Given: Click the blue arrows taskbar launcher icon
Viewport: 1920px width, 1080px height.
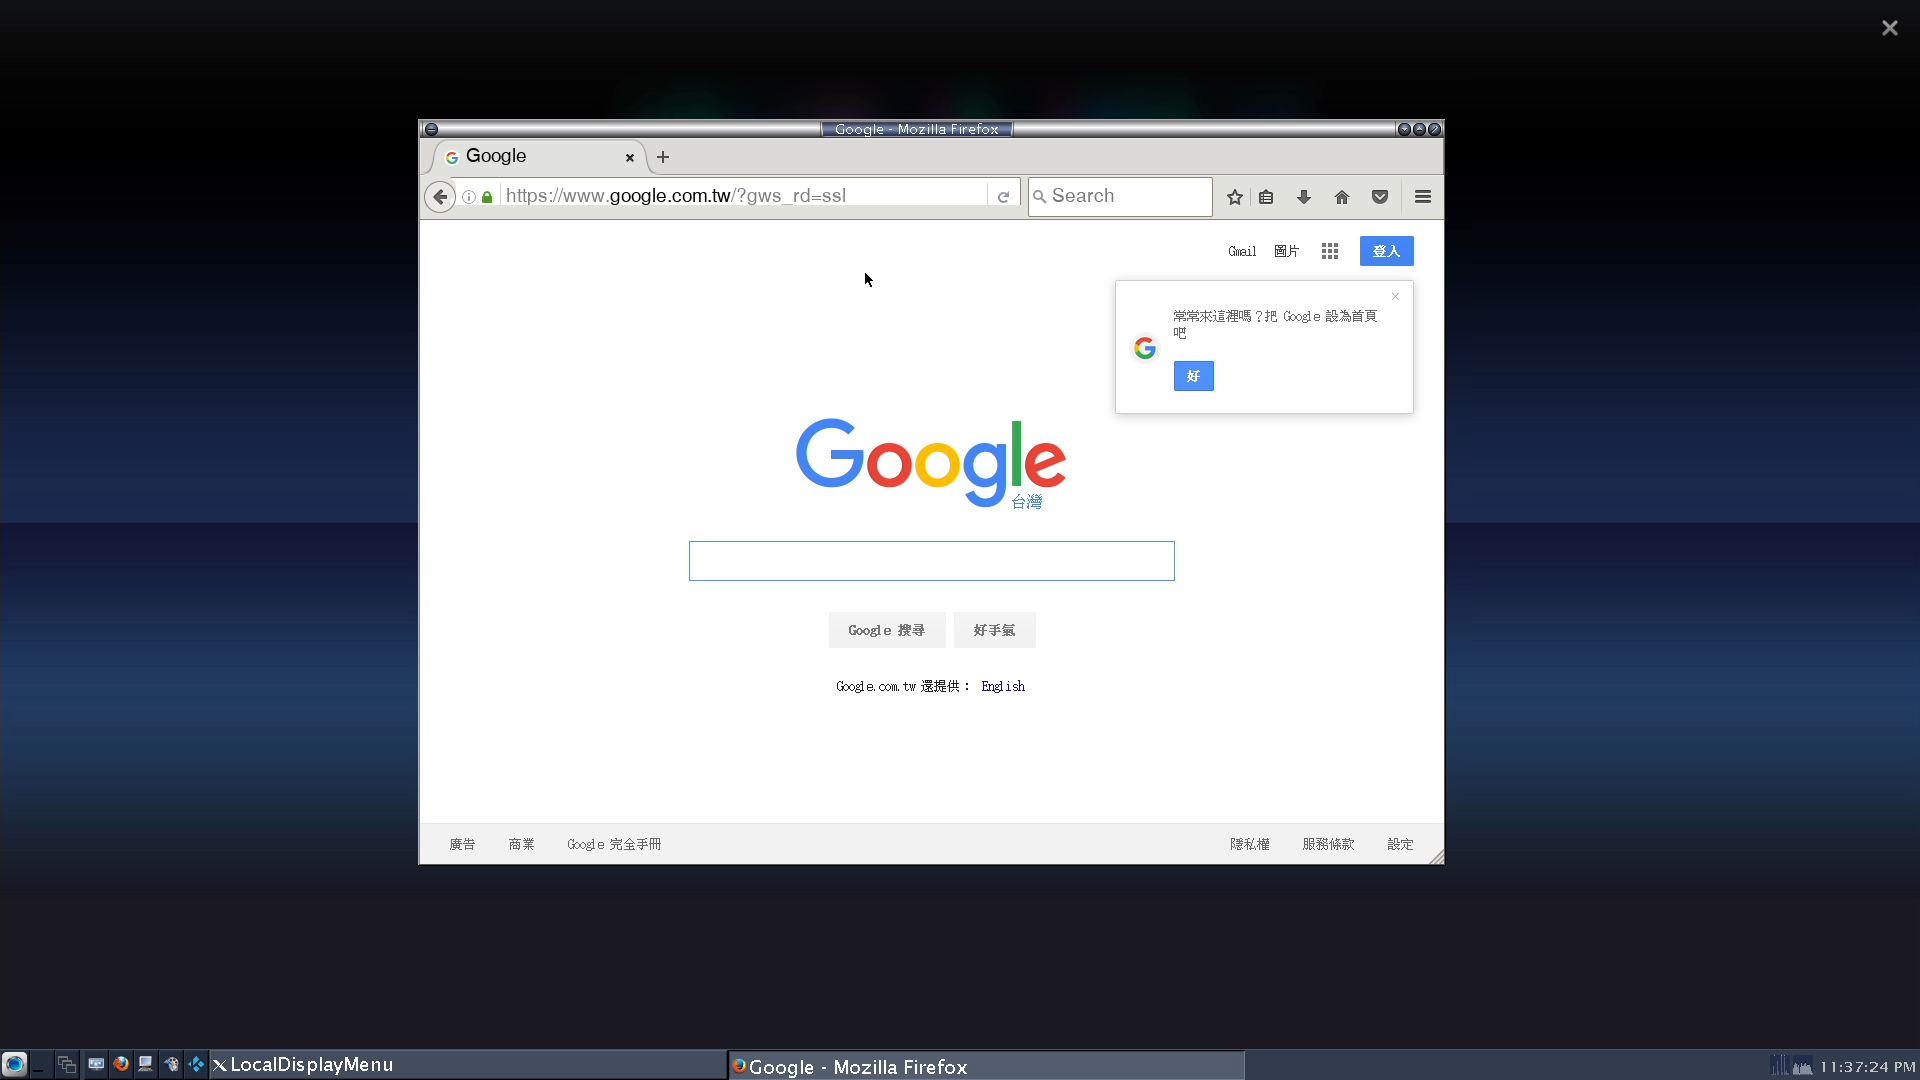Looking at the screenshot, I should coord(197,1064).
